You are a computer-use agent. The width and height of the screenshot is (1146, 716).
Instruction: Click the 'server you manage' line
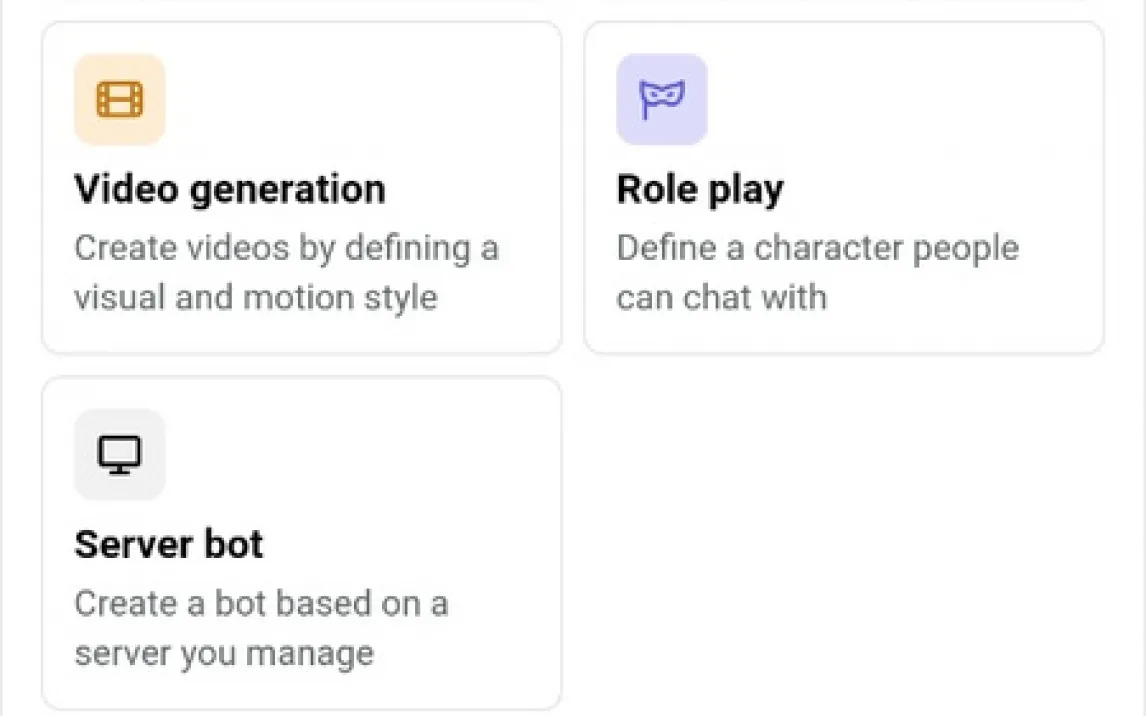224,654
